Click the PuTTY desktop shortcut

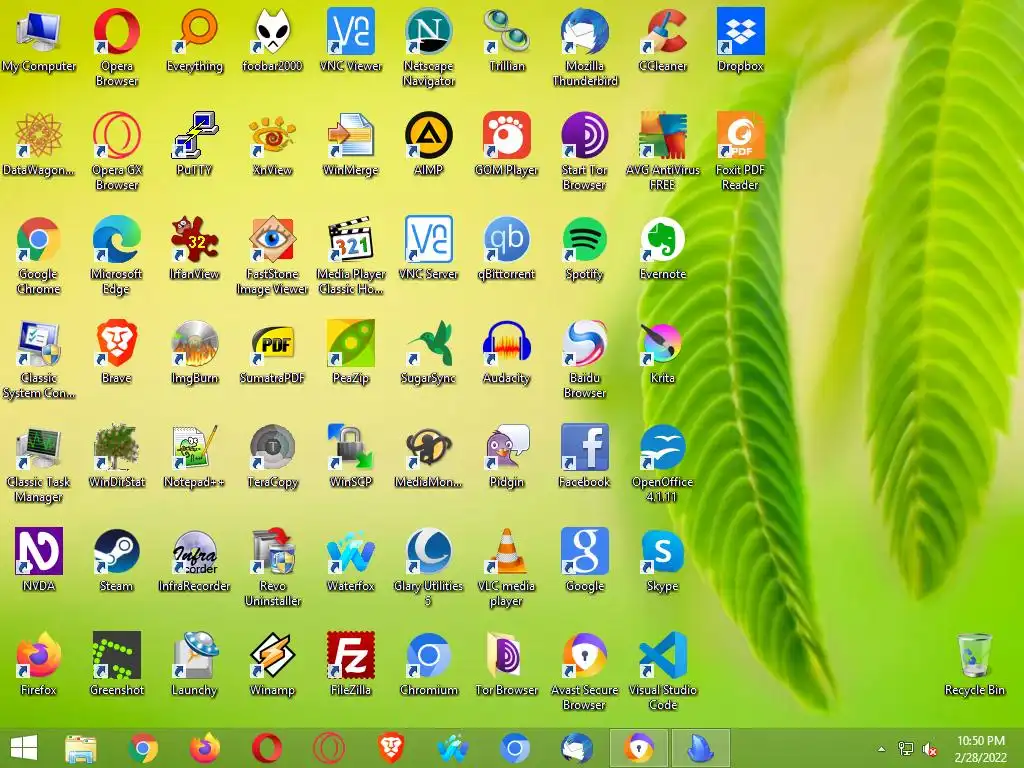tap(195, 144)
